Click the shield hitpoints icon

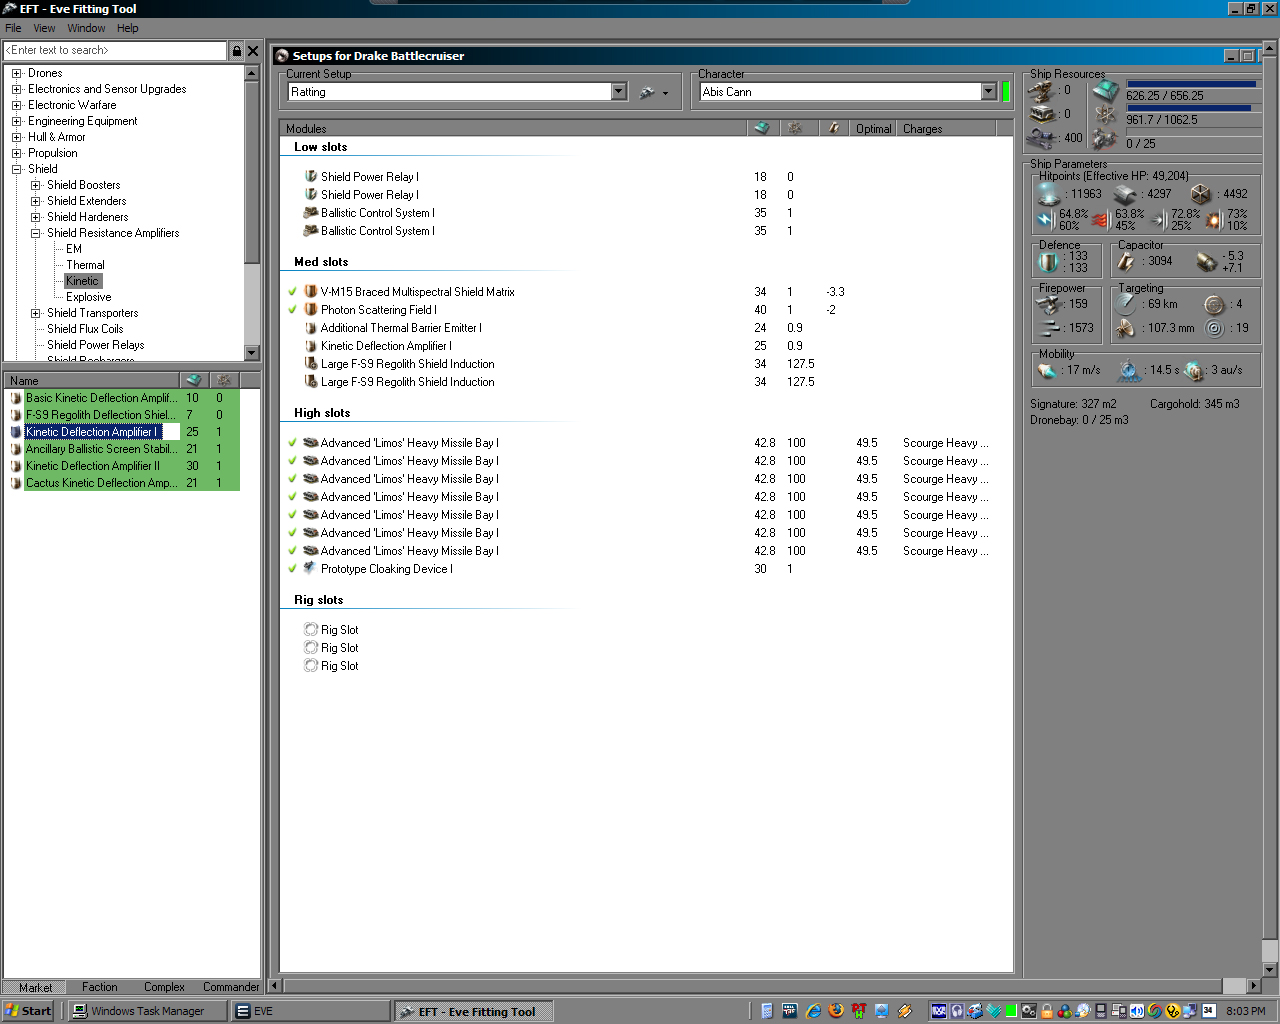coord(1049,194)
